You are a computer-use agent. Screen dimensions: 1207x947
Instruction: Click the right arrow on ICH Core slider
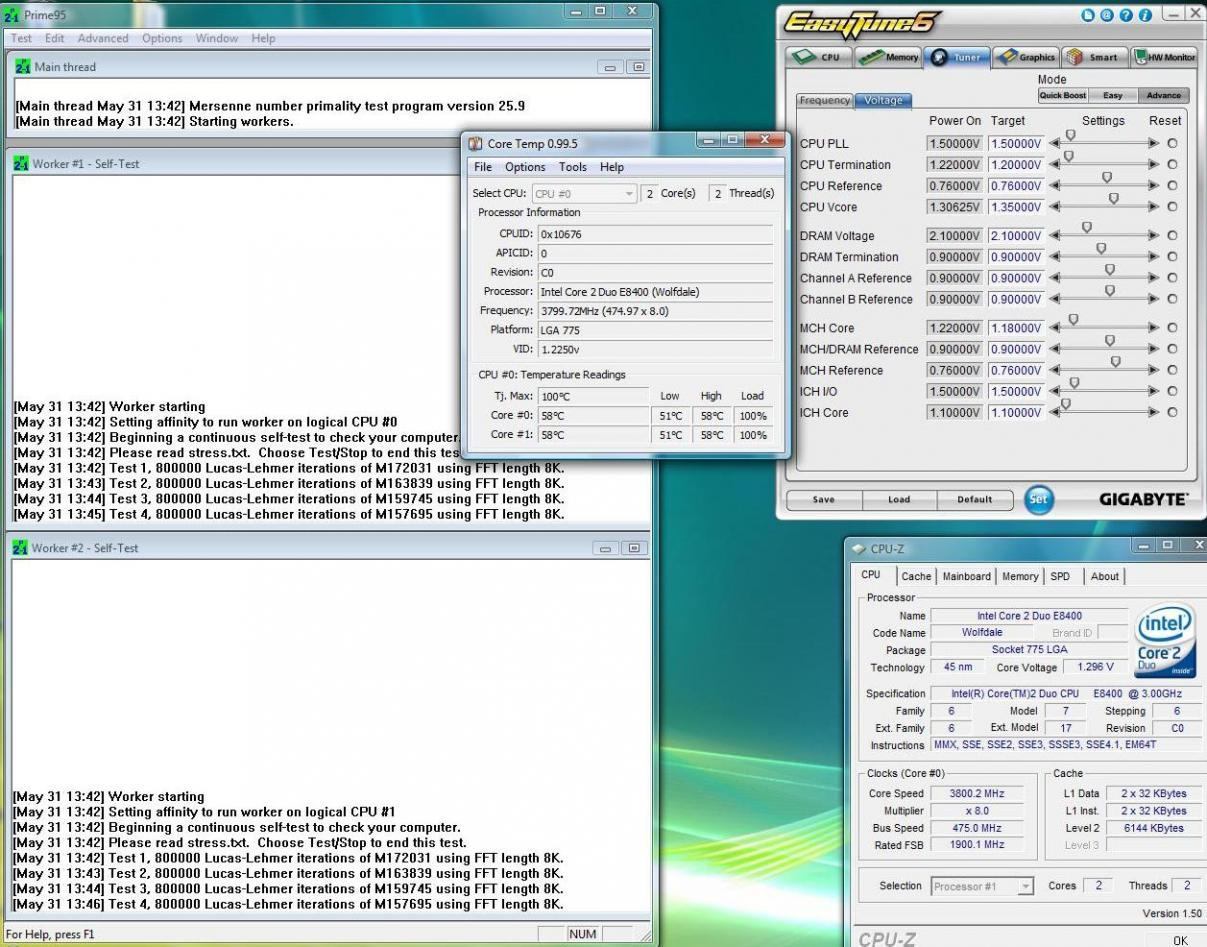(x=1154, y=412)
